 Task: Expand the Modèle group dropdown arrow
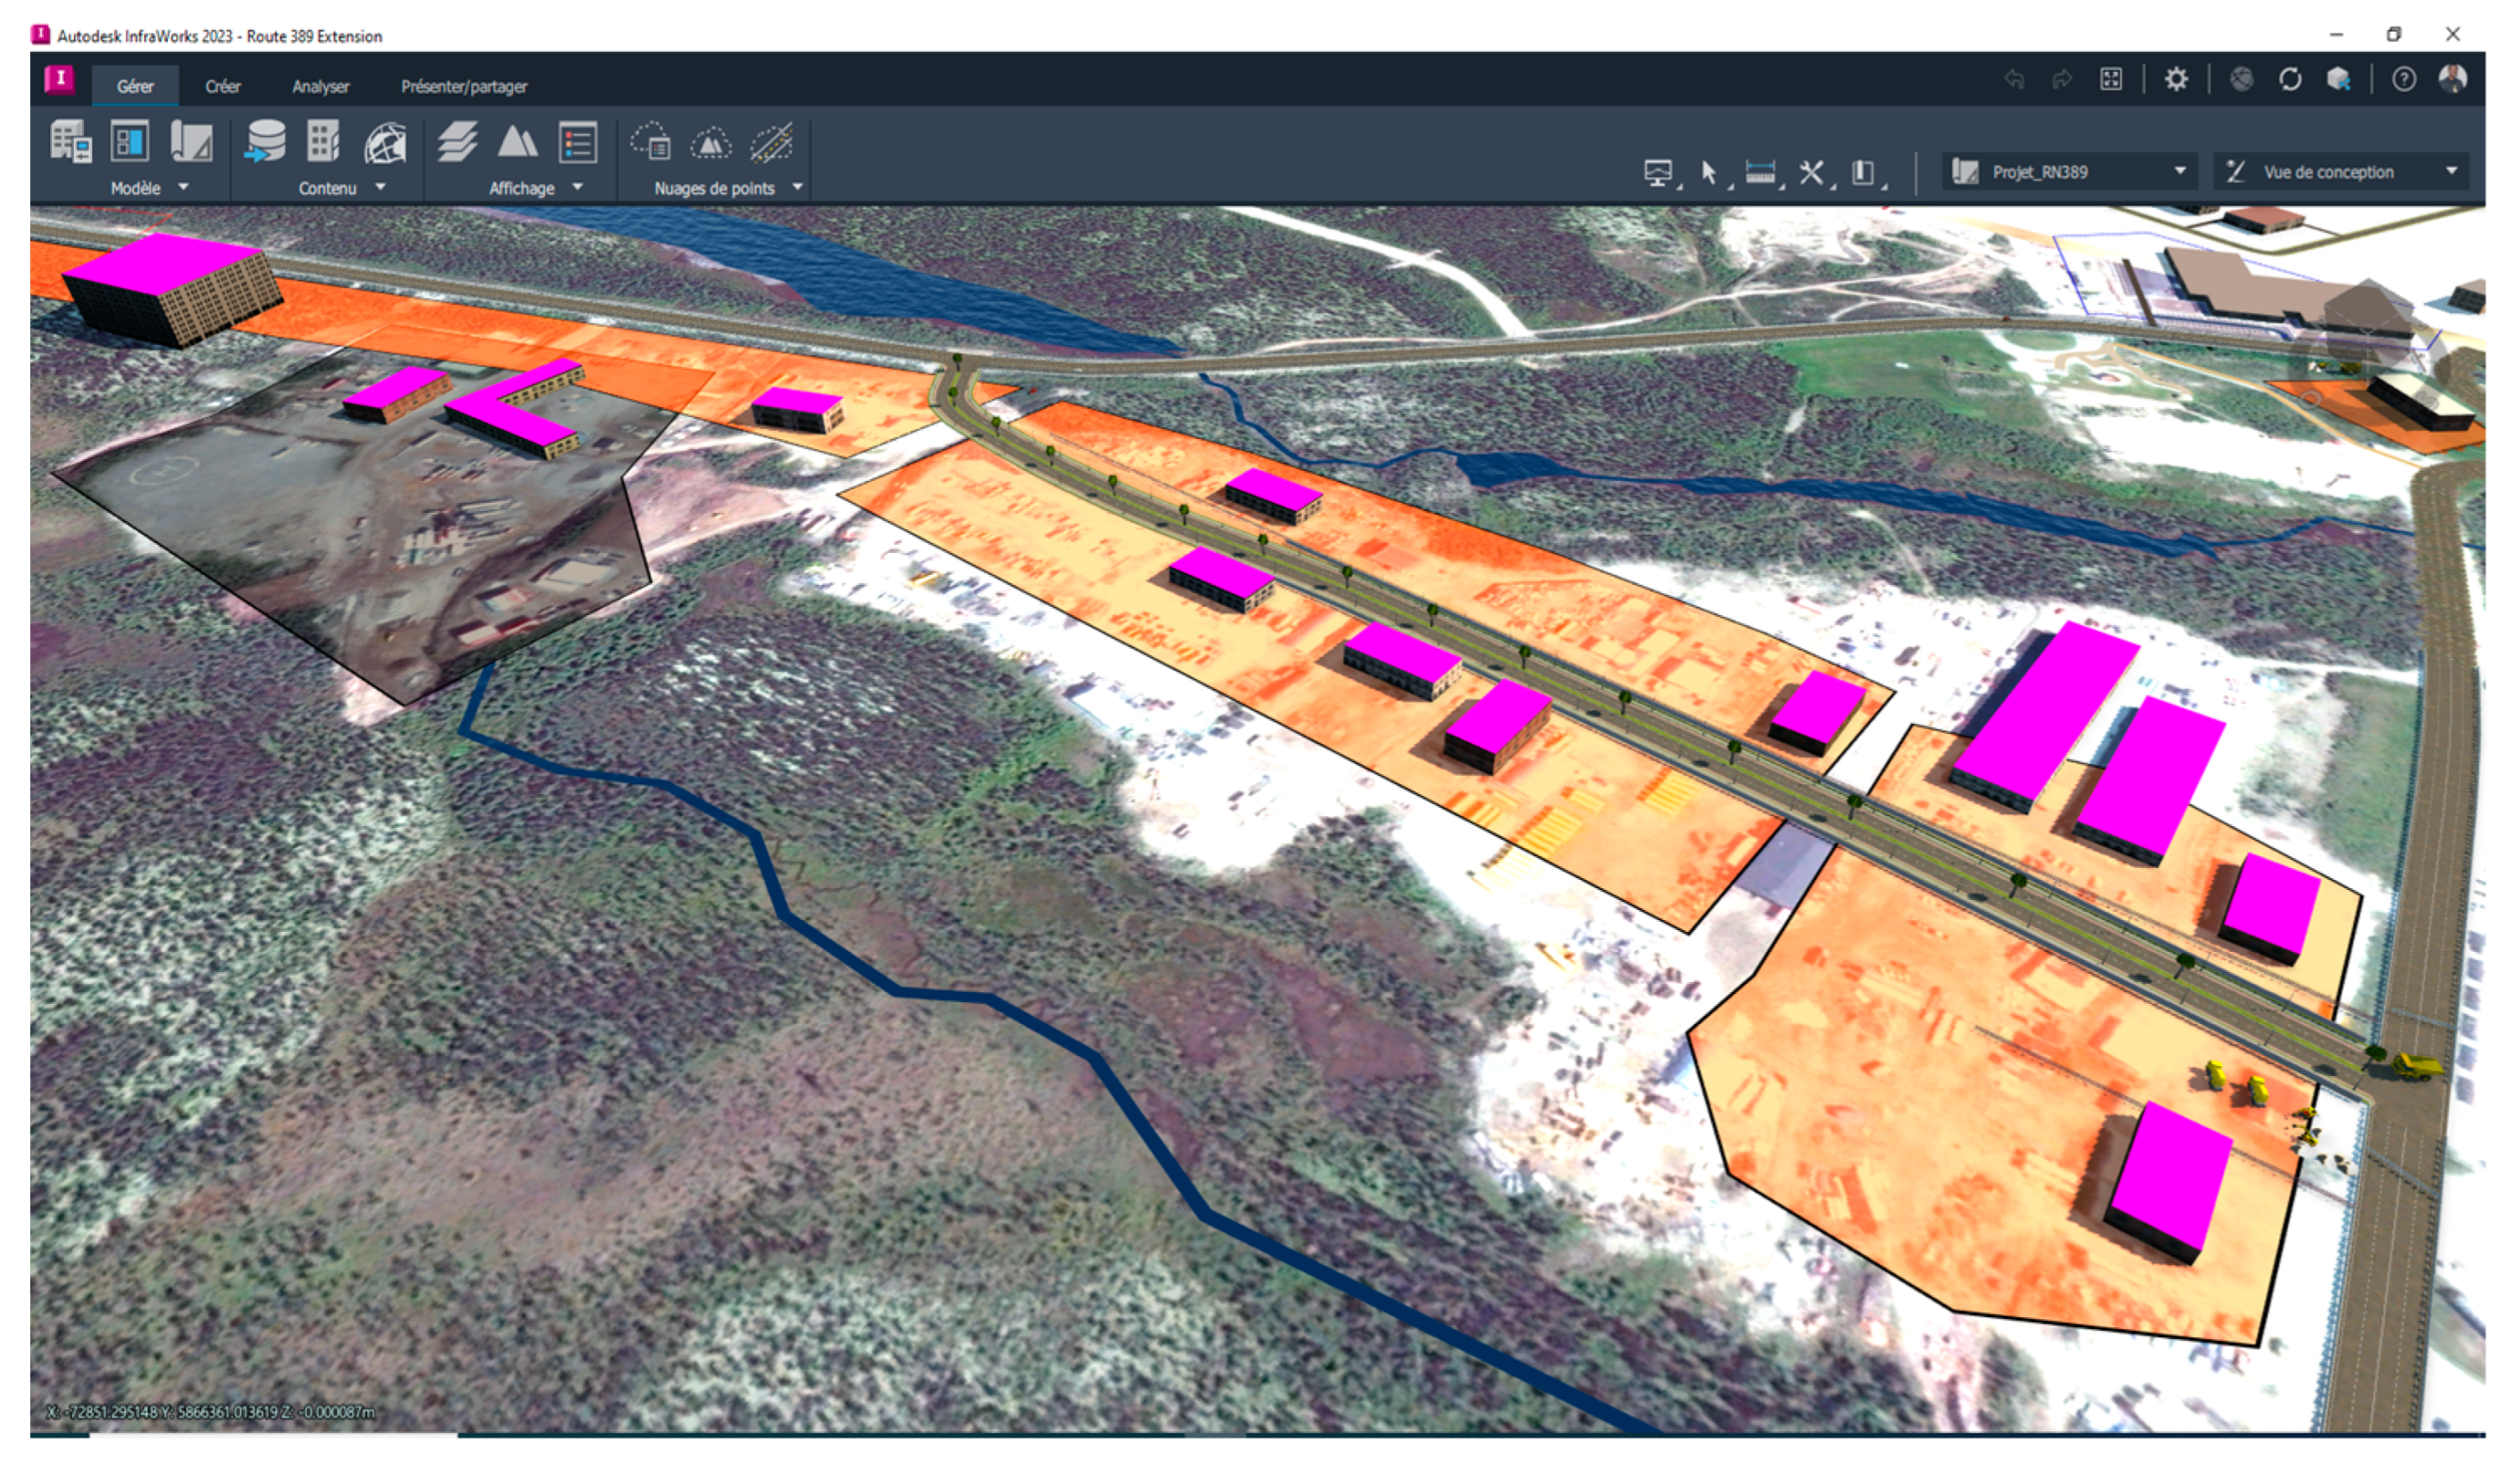coord(183,187)
